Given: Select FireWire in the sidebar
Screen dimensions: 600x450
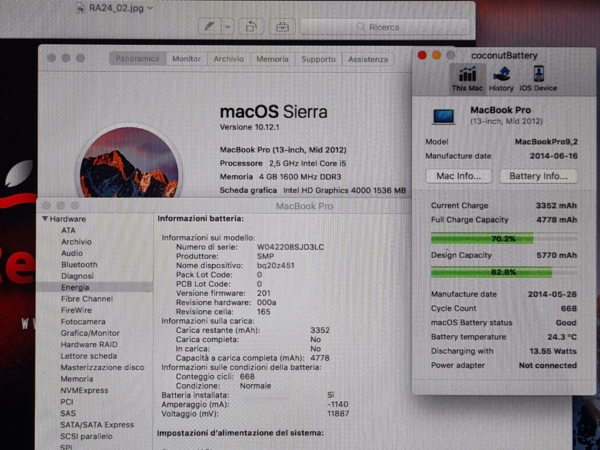Looking at the screenshot, I should coord(76,310).
